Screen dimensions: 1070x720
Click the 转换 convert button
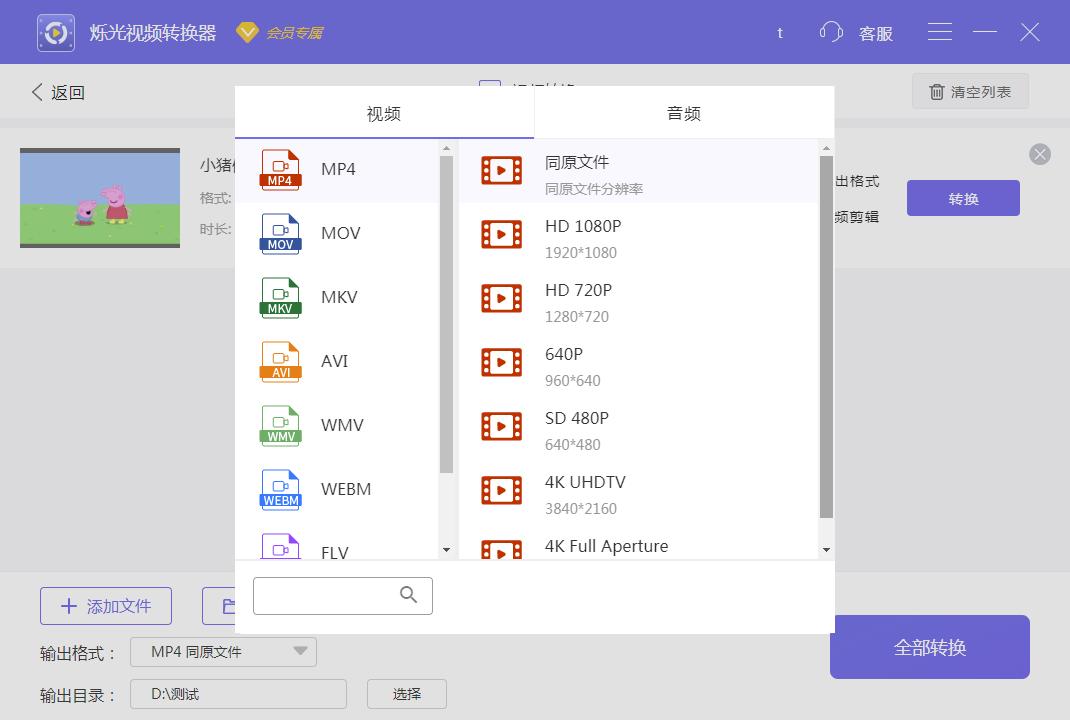[x=962, y=198]
